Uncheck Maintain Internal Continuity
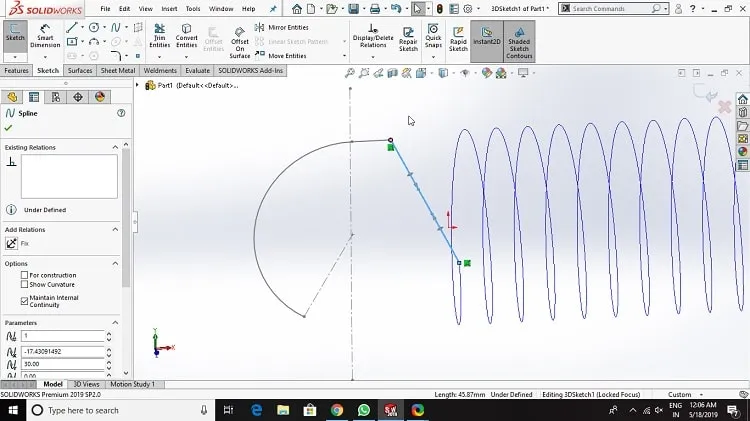 click(x=24, y=301)
